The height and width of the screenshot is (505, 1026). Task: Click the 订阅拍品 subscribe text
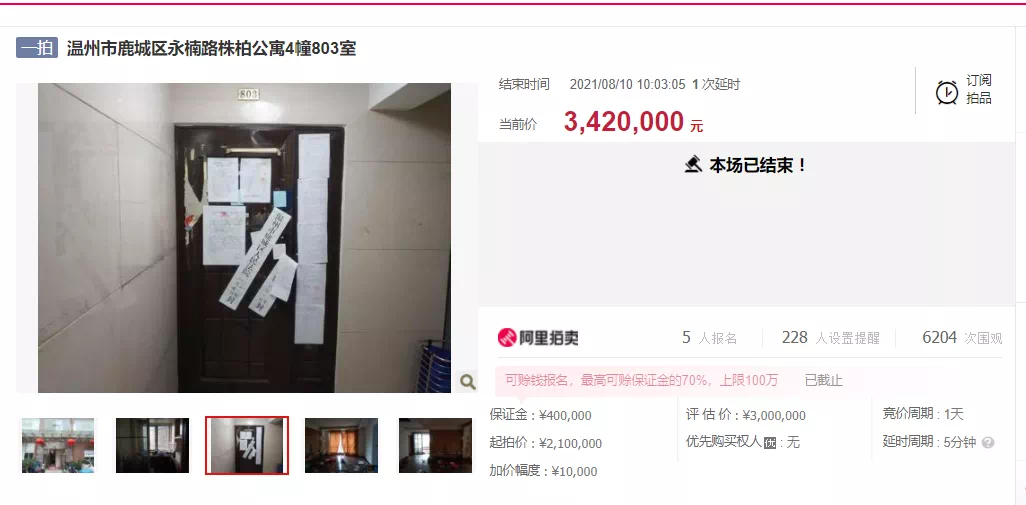[979, 90]
